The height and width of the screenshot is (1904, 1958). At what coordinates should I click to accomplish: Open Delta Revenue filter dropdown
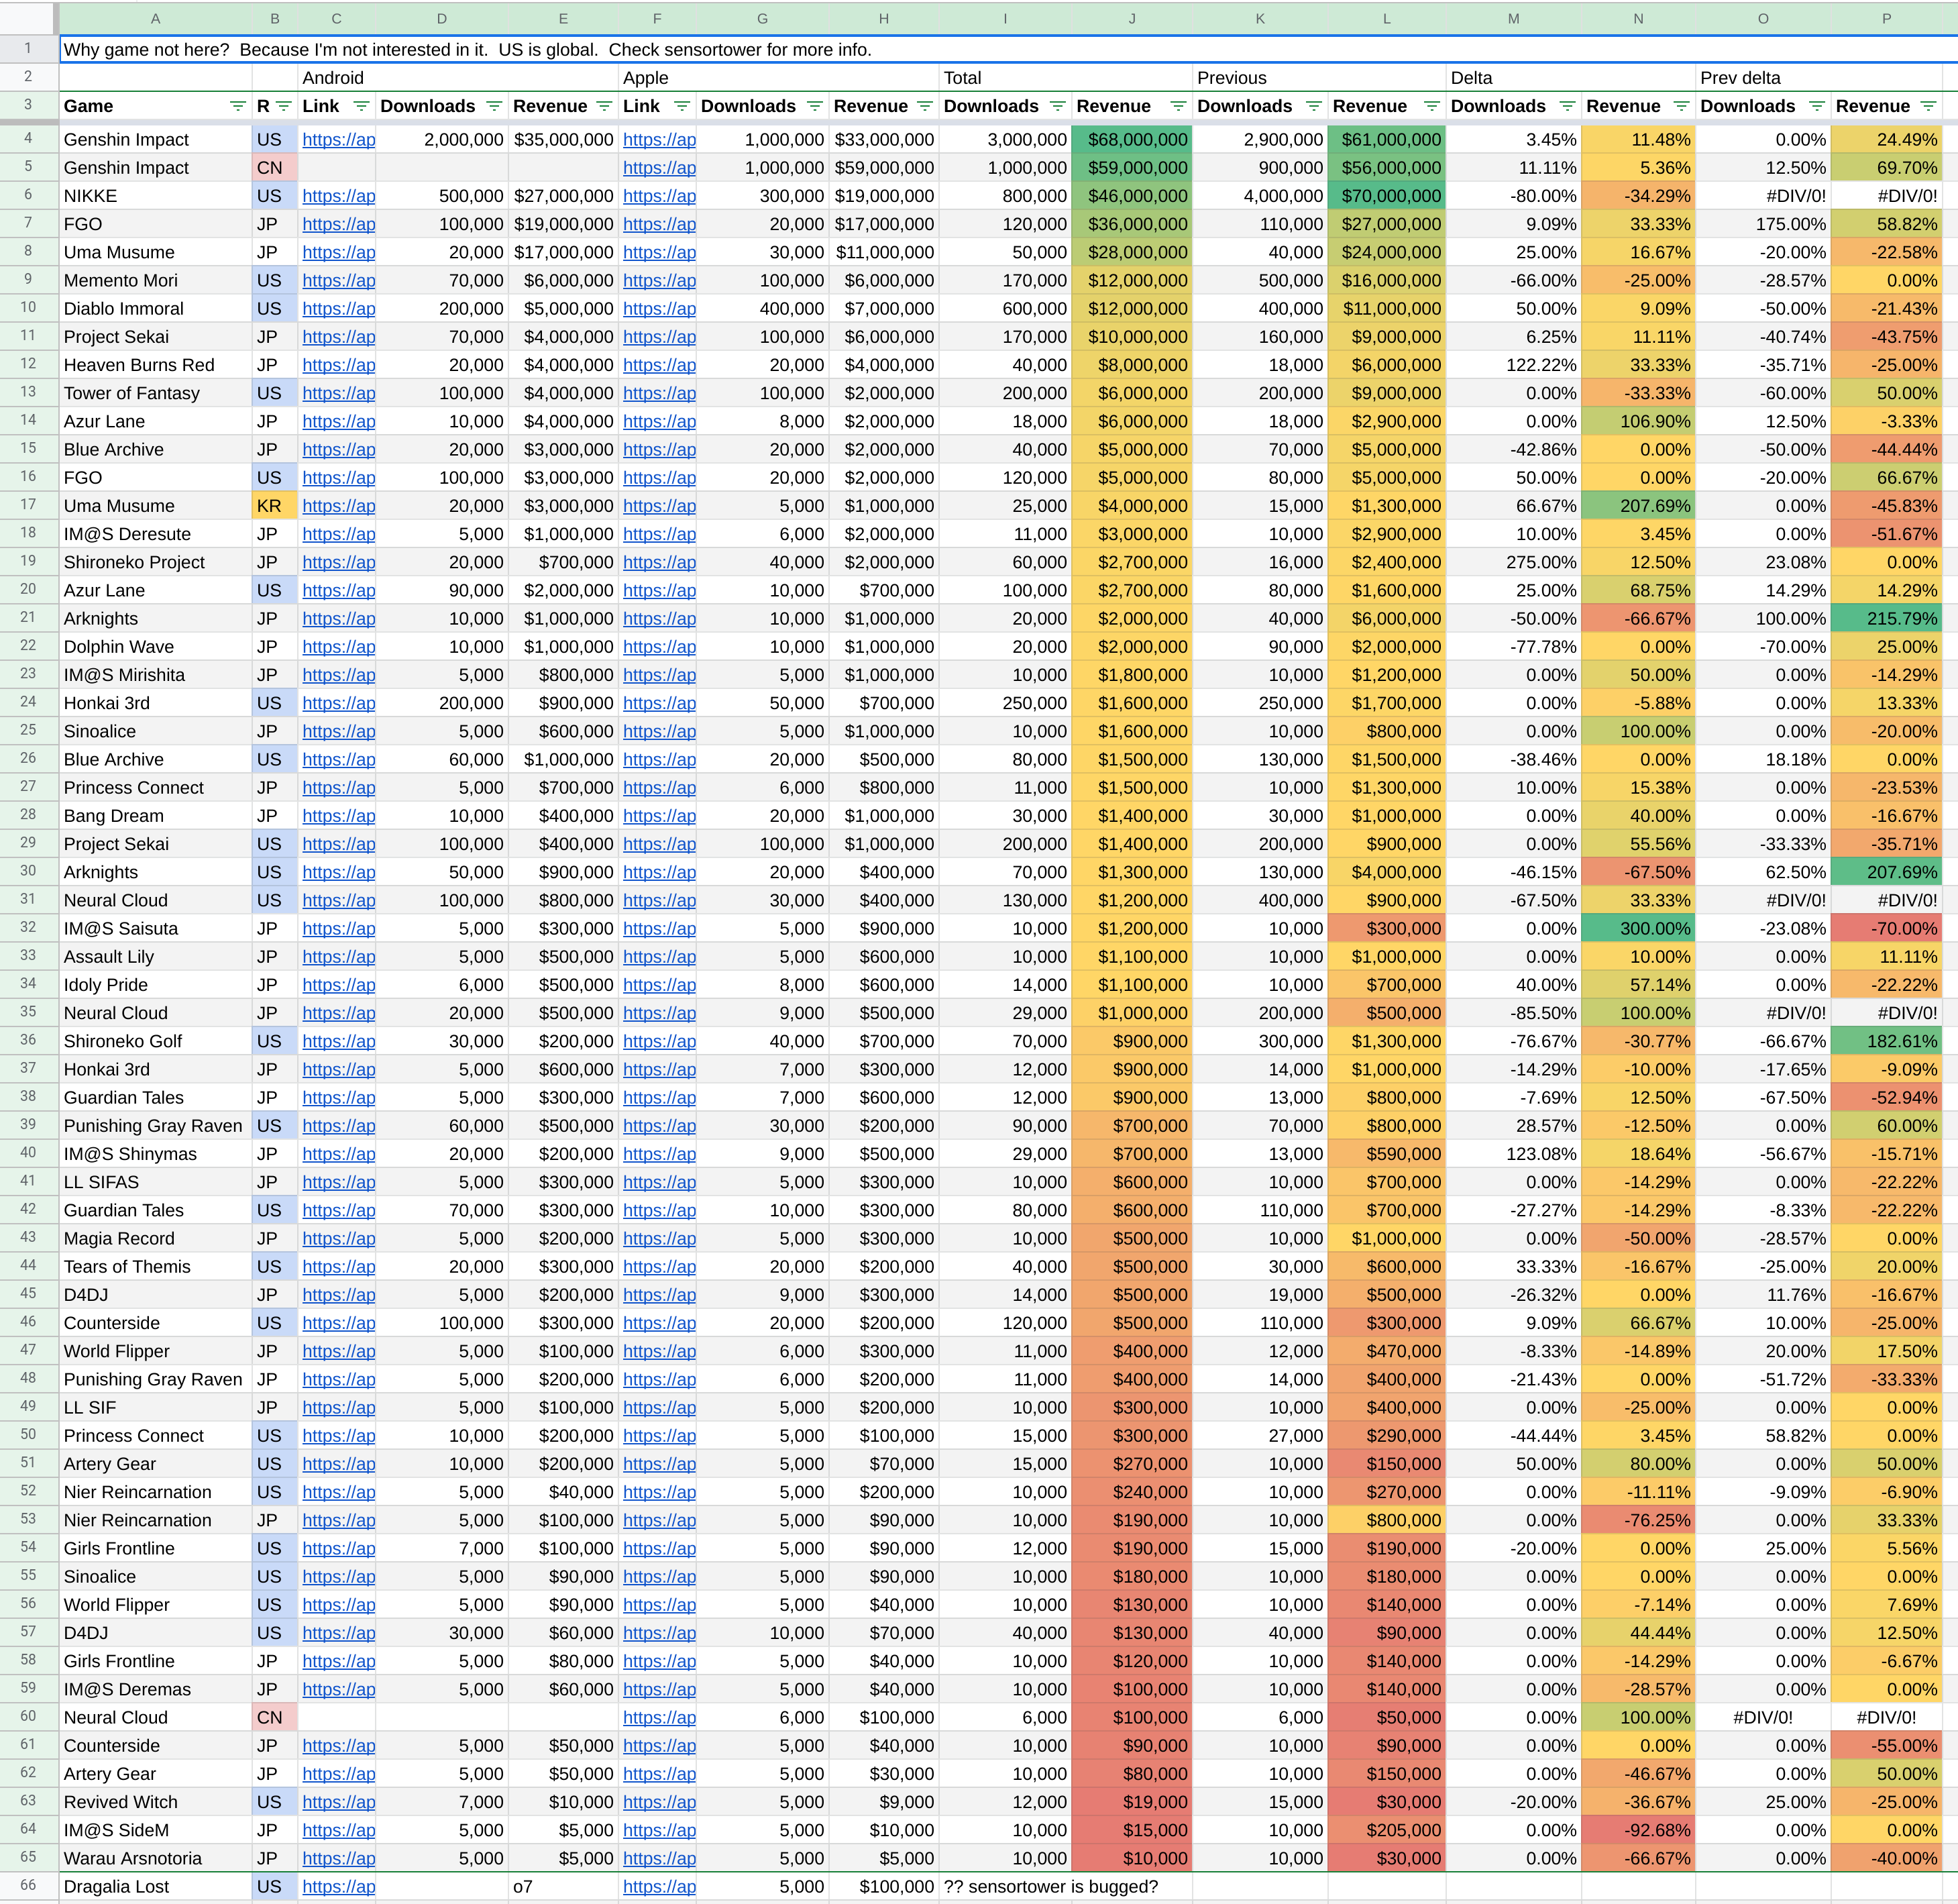coord(1682,106)
